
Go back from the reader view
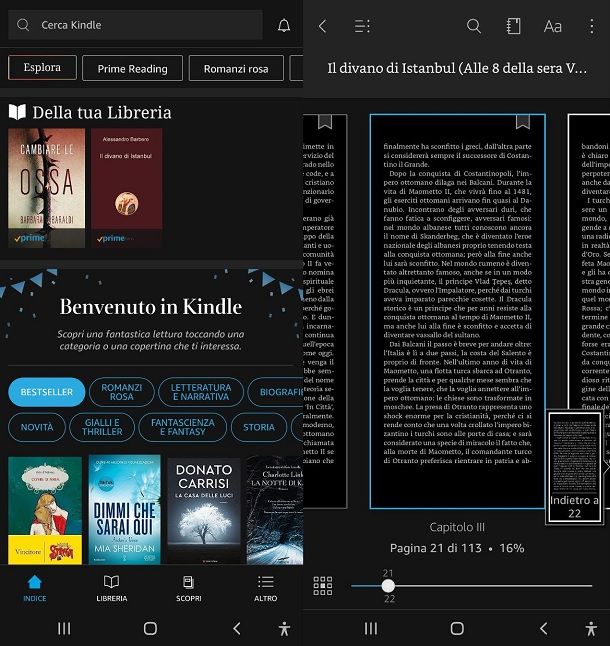coord(323,26)
